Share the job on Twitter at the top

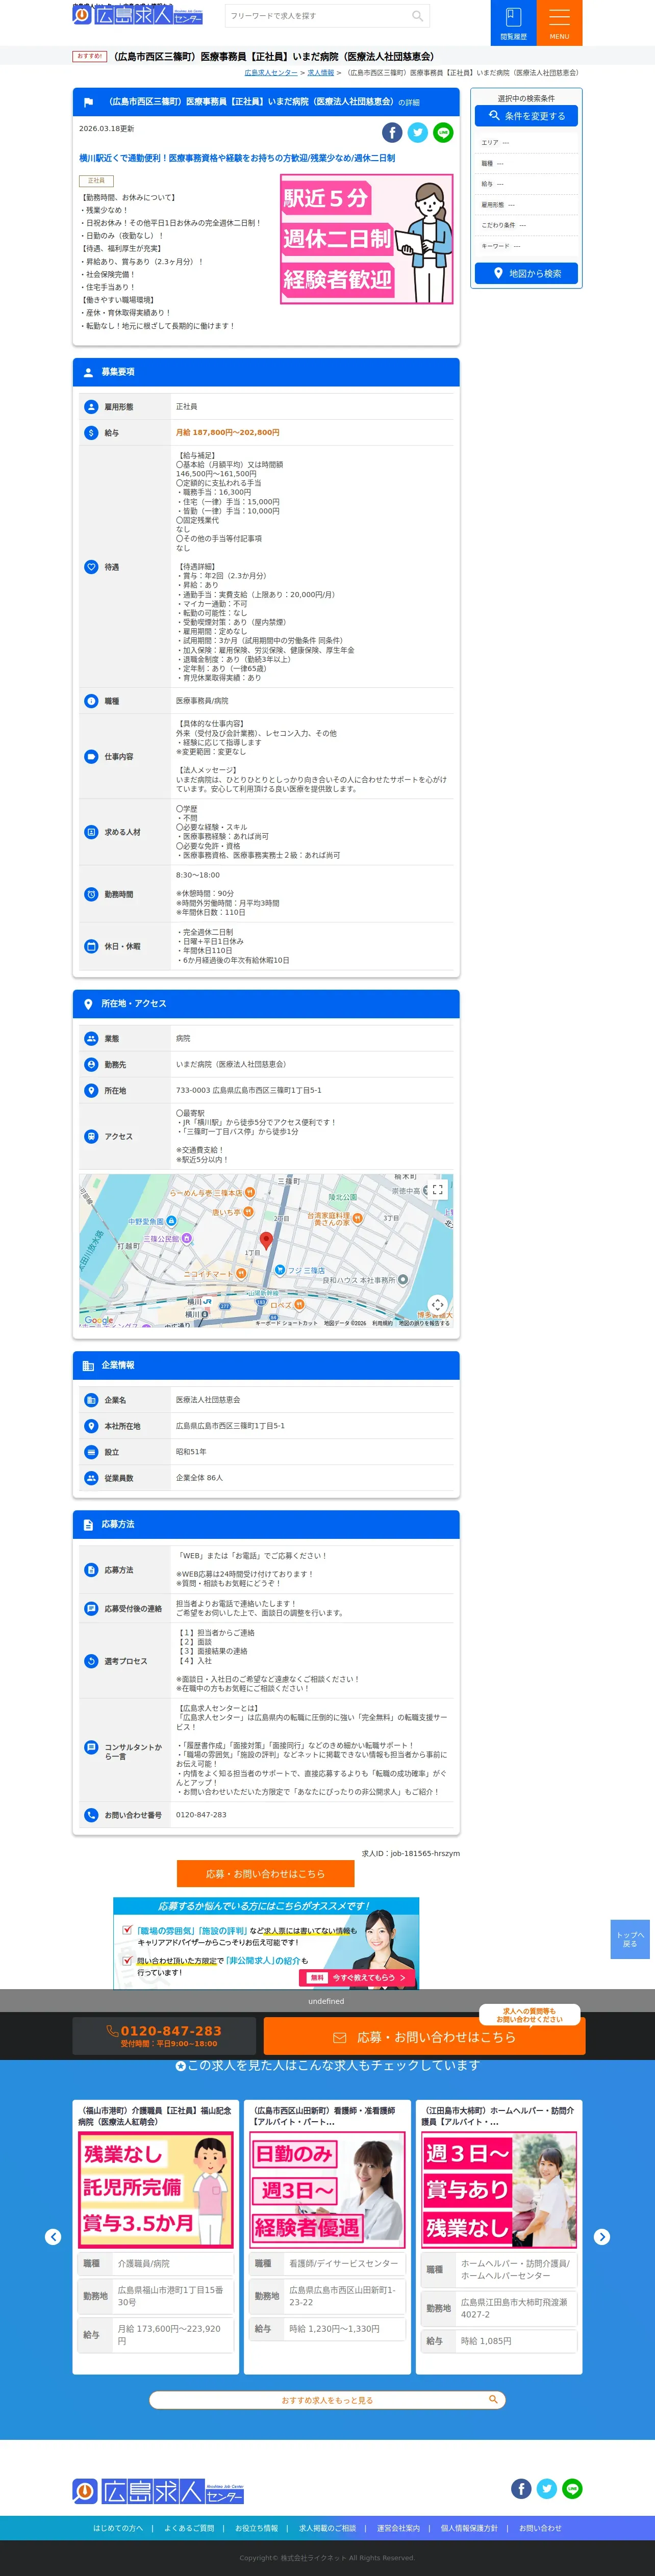tap(418, 132)
